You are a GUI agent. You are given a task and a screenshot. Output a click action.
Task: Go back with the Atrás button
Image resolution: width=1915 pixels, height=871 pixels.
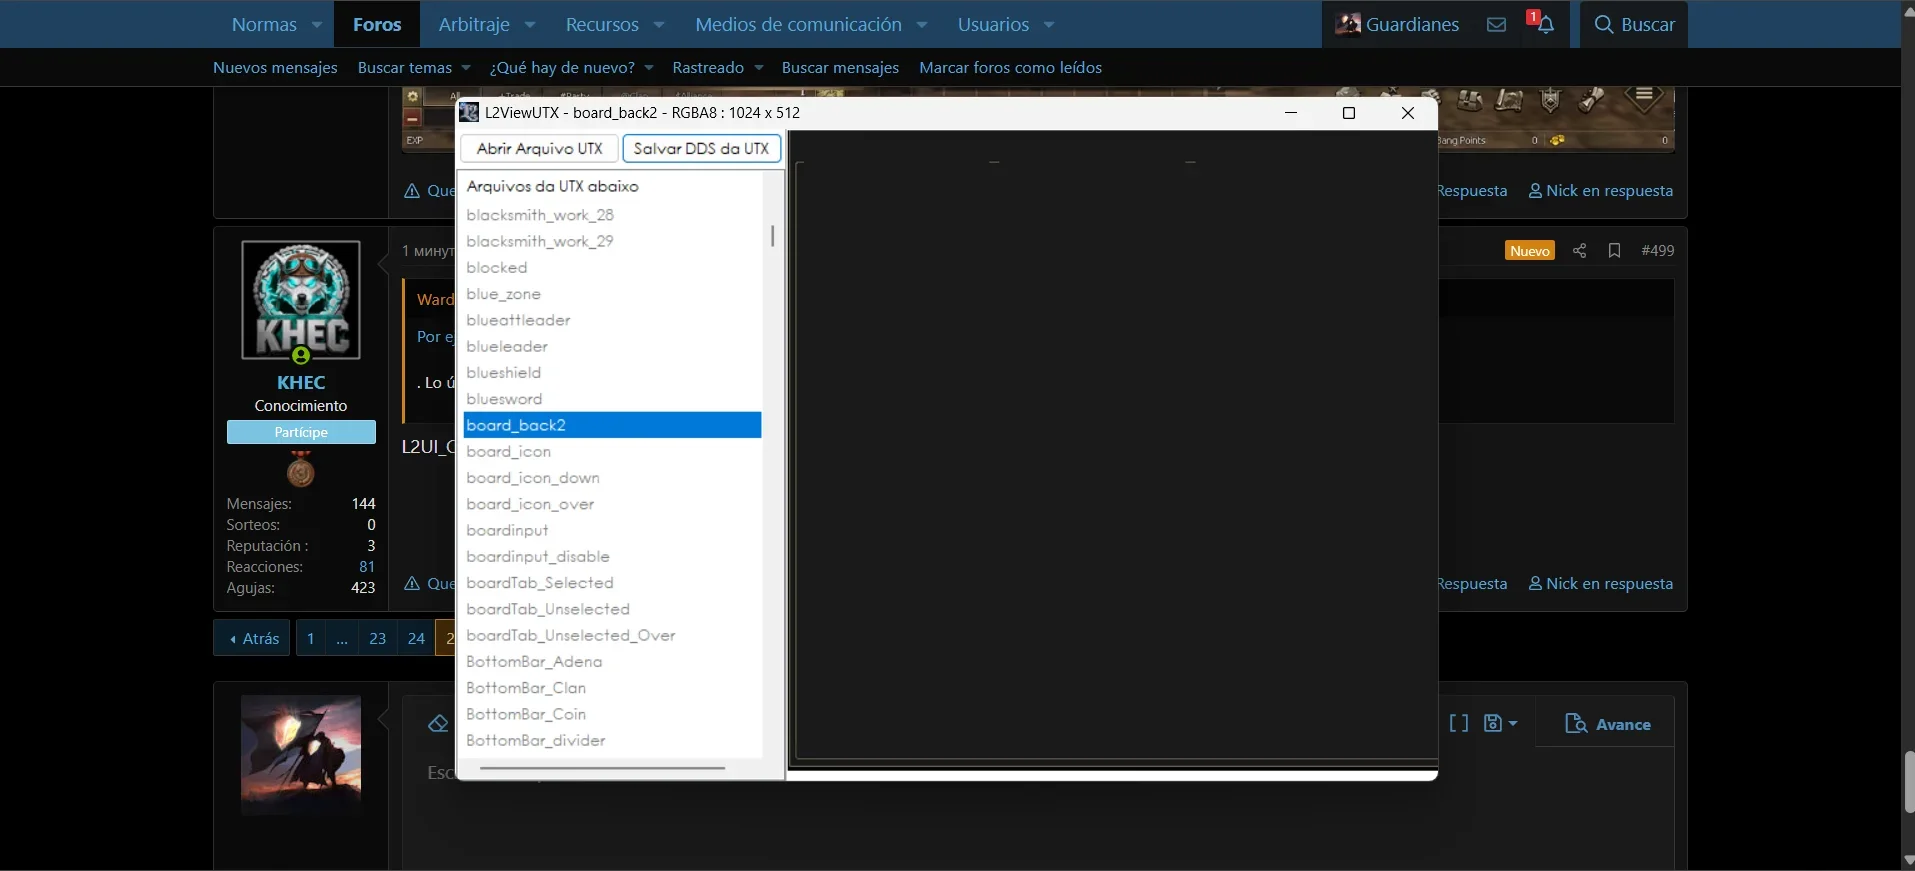pyautogui.click(x=252, y=638)
